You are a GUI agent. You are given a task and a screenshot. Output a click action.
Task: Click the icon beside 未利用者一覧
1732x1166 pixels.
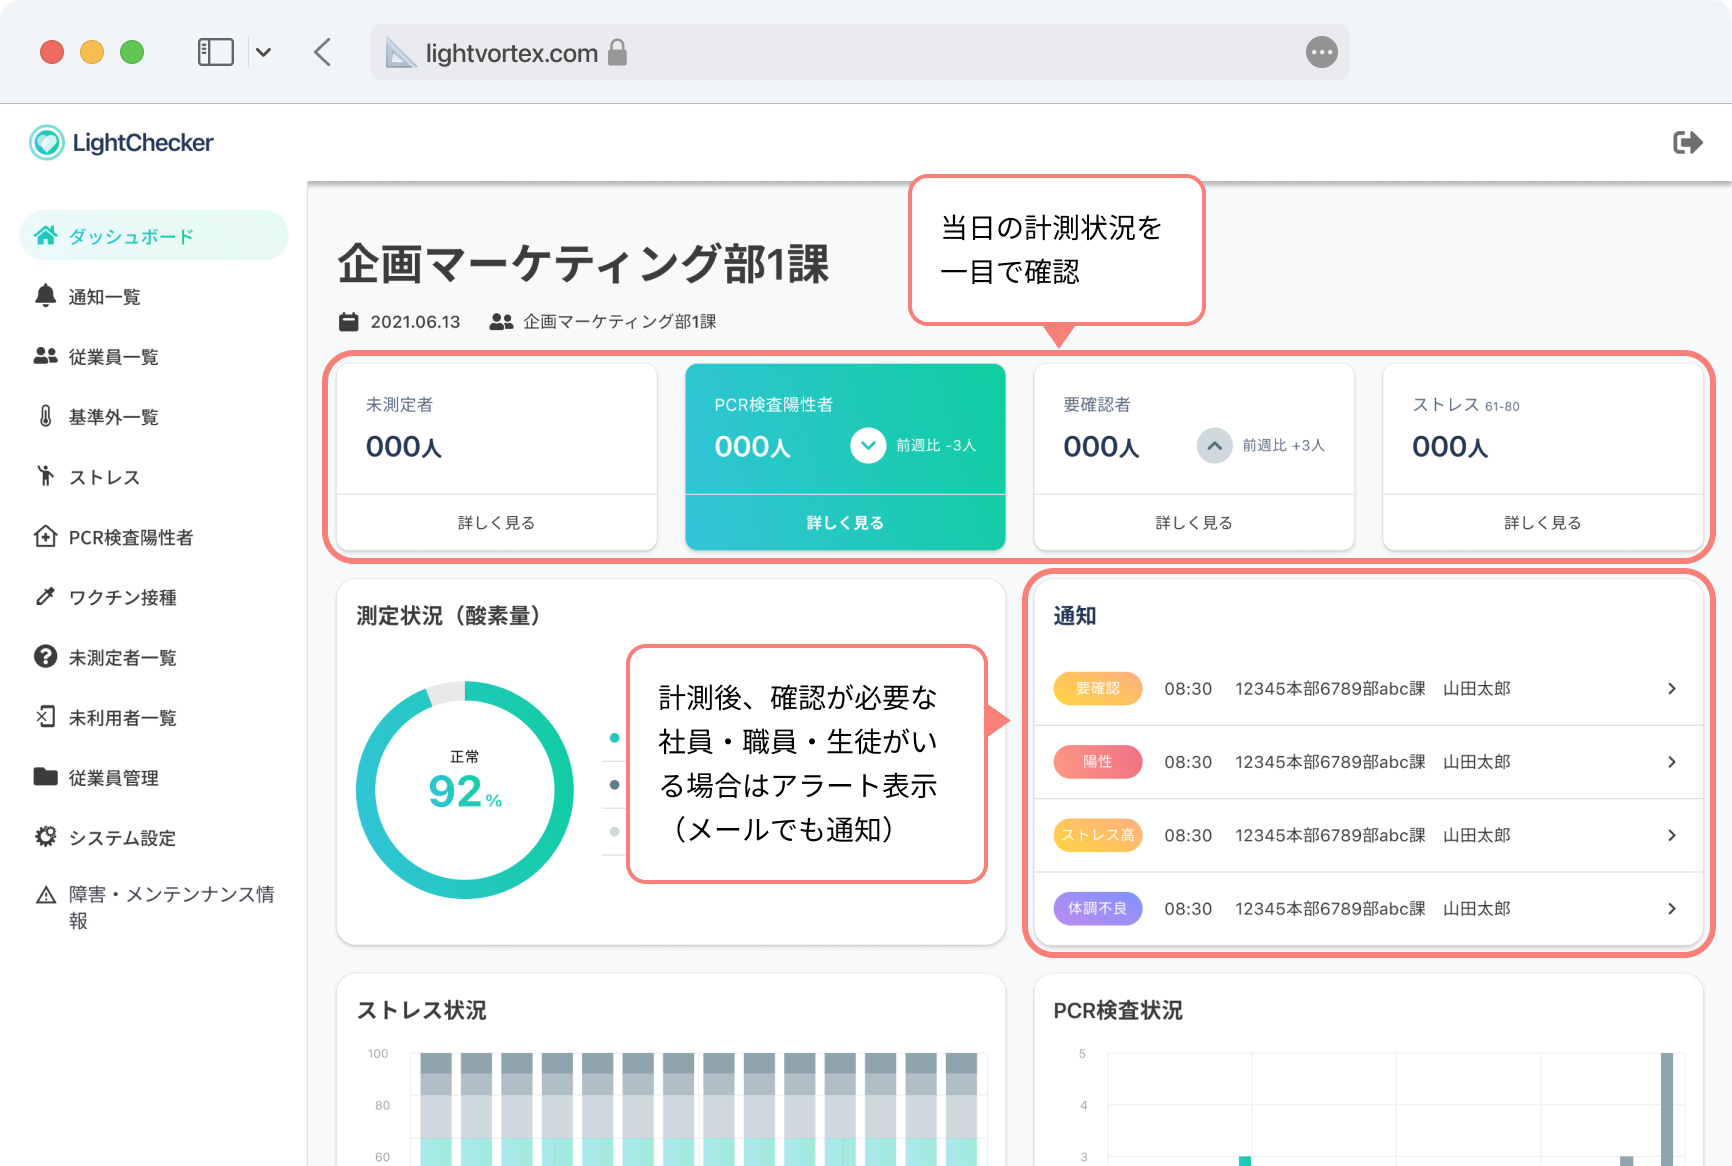pos(45,716)
